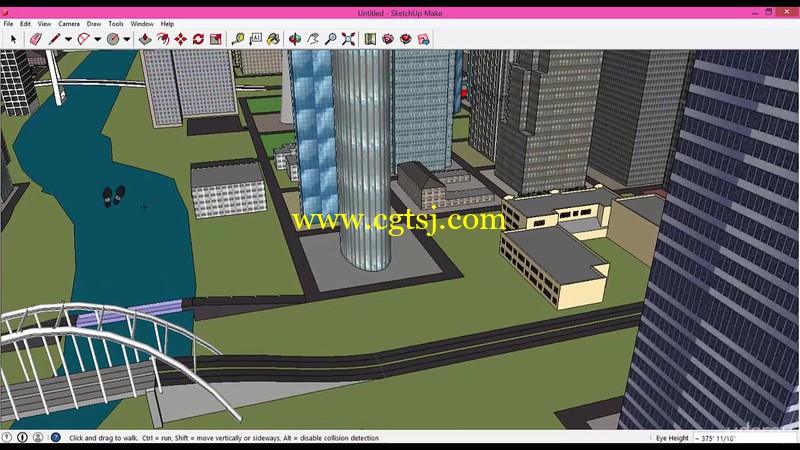Click the walk tool hint status text
This screenshot has height=450, width=800.
tap(224, 438)
